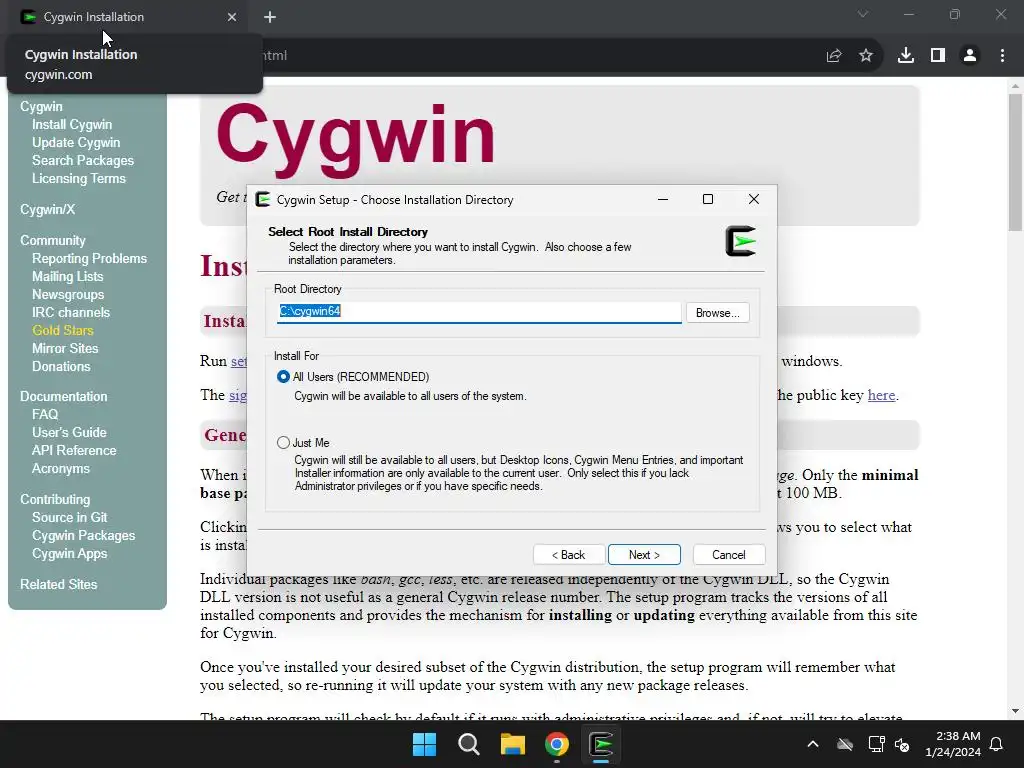Open Licensing Terms sidebar link
The image size is (1024, 768).
[78, 178]
